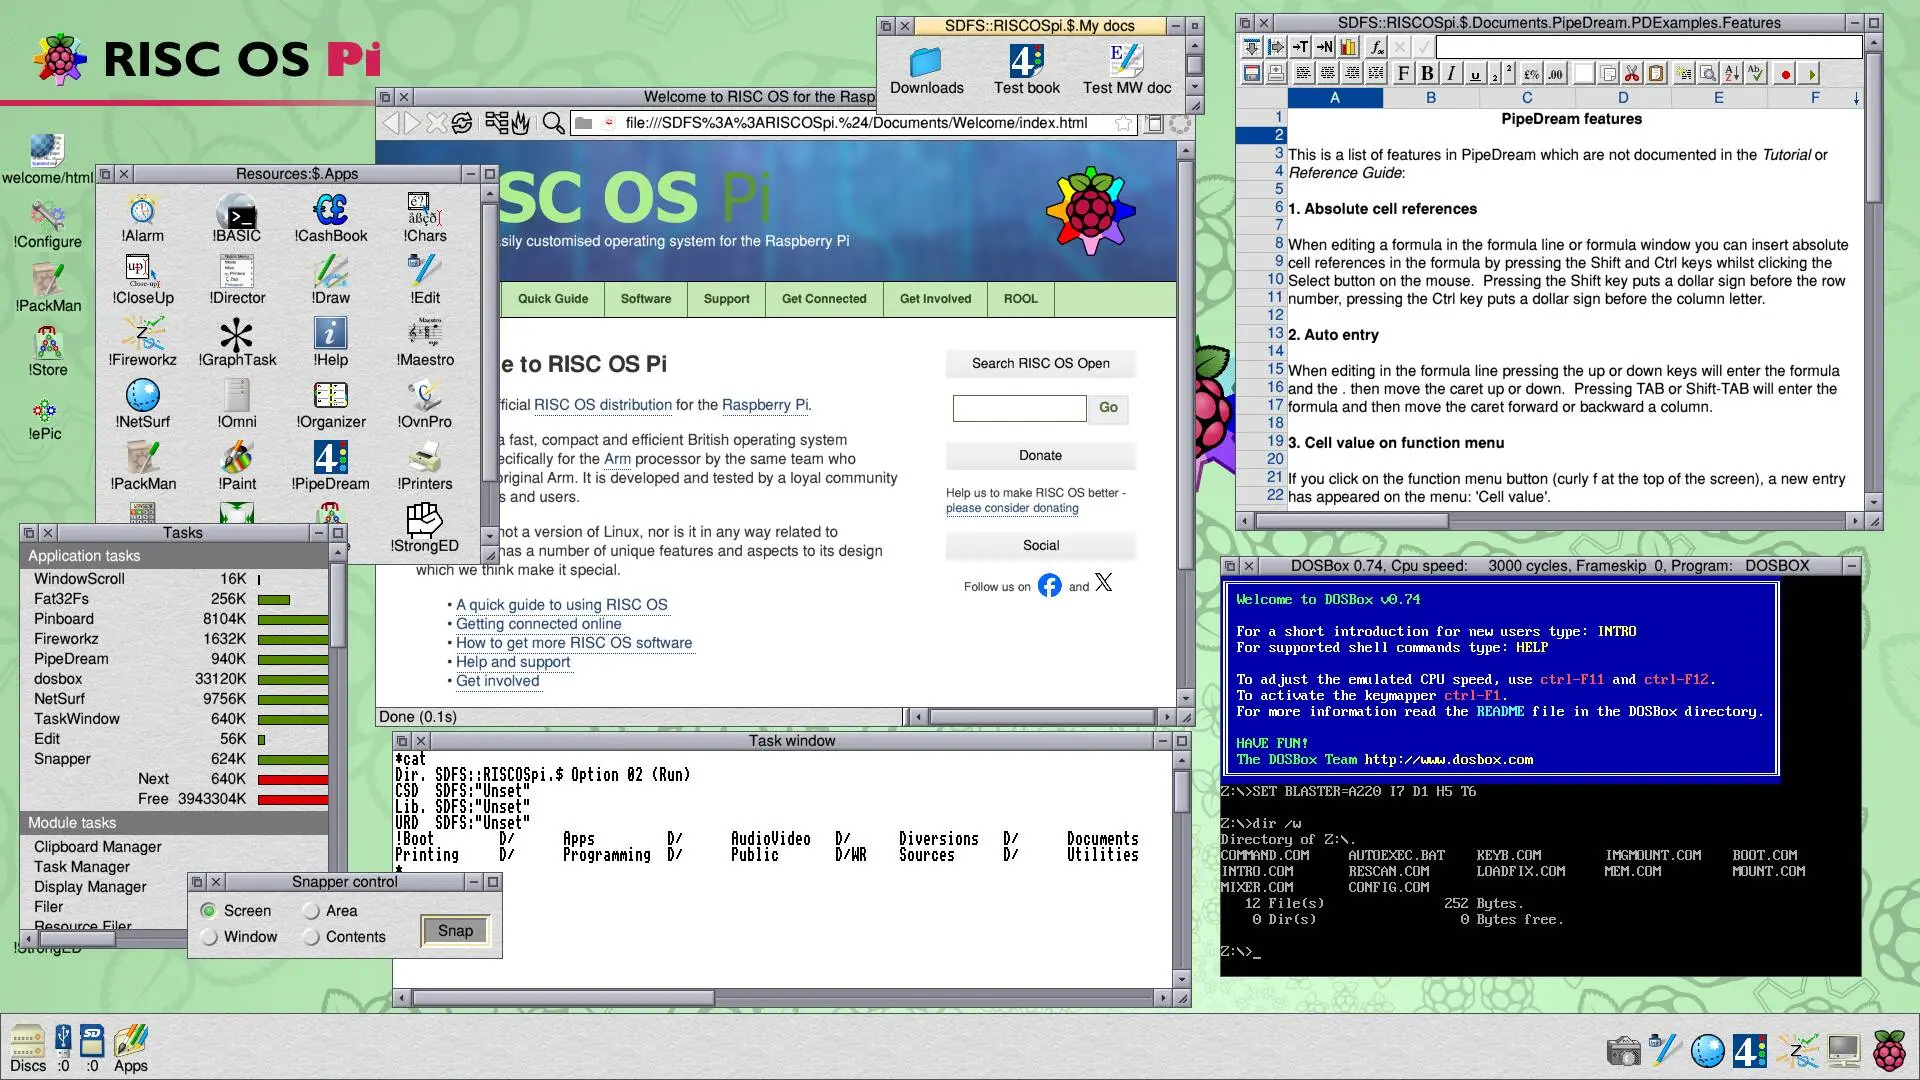Enable the Contents option in Snapper control
This screenshot has width=1920, height=1080.
pyautogui.click(x=312, y=937)
